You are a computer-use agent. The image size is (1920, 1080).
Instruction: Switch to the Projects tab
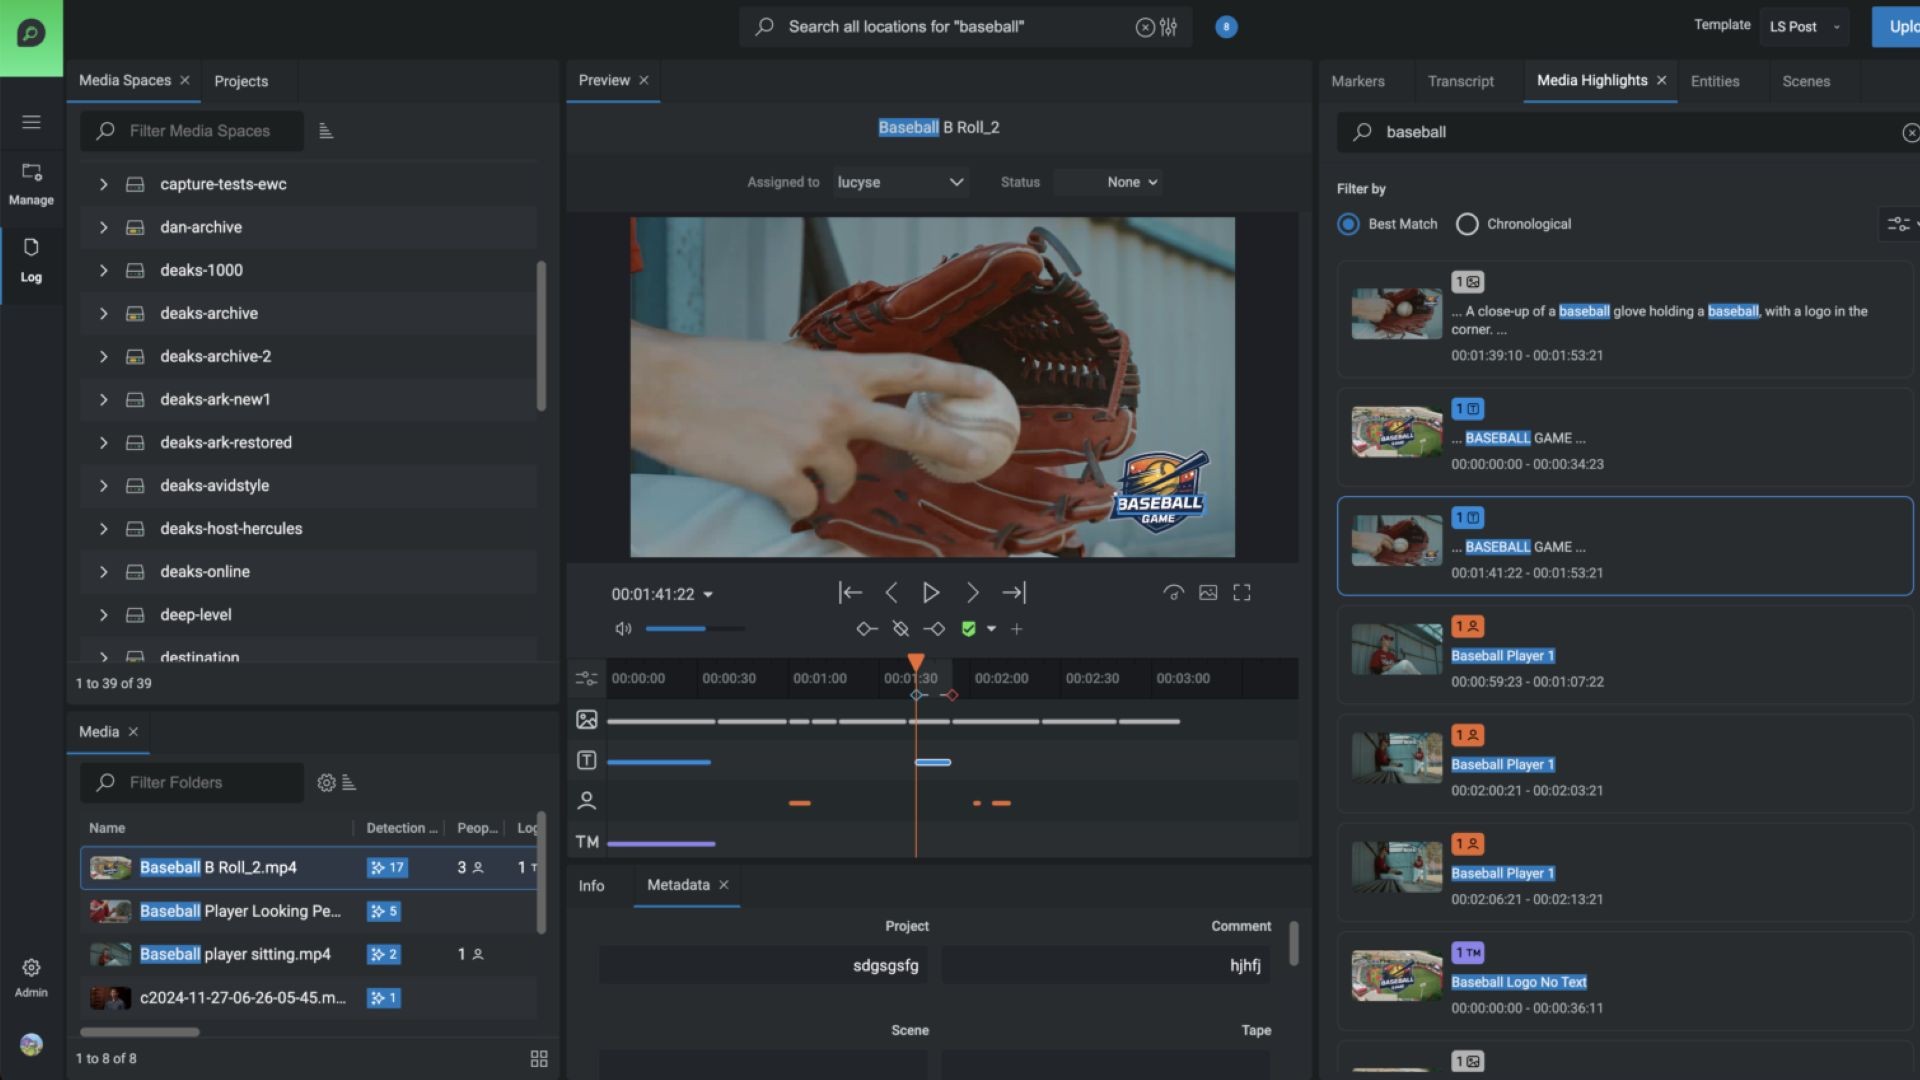coord(241,81)
